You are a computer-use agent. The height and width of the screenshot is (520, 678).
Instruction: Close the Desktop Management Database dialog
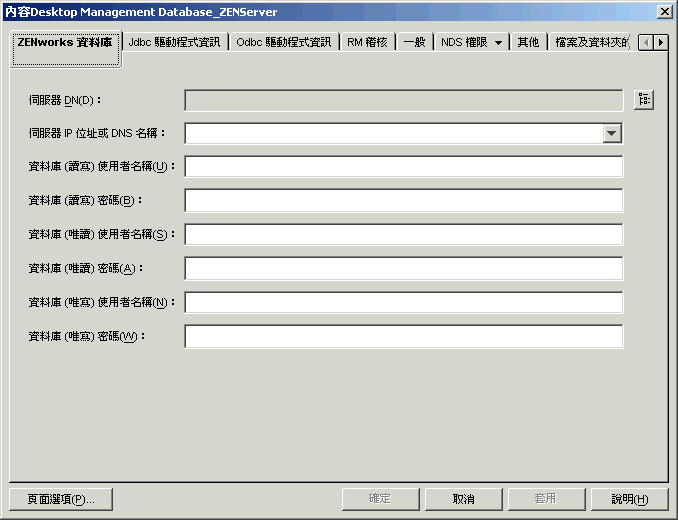coord(664,12)
